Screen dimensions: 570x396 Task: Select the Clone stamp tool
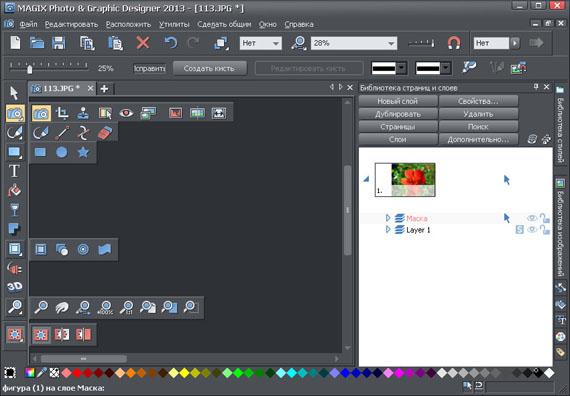[83, 113]
